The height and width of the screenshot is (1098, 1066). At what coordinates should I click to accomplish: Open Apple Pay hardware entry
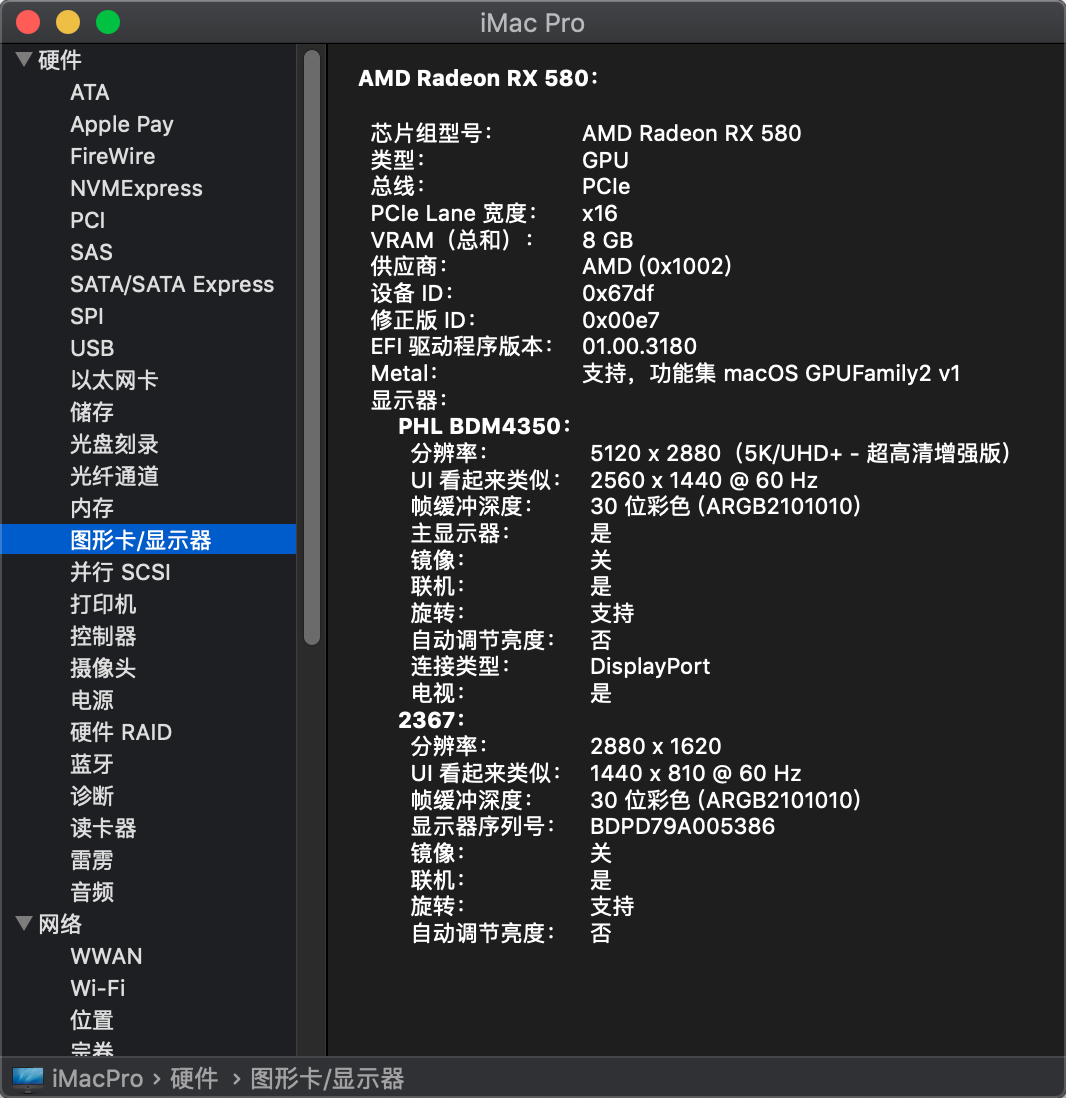(x=121, y=125)
